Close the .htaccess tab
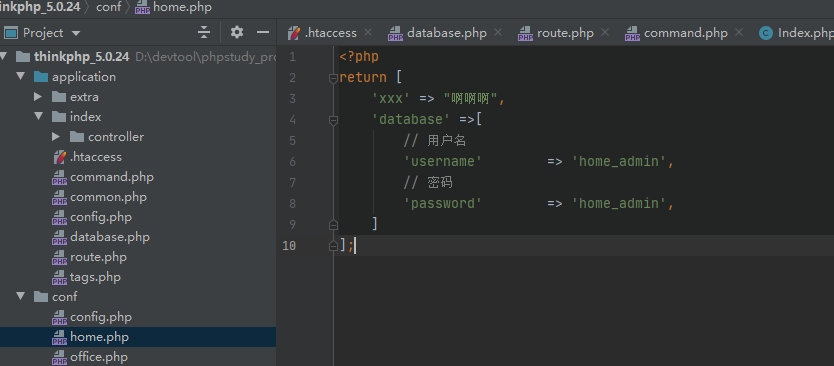The height and width of the screenshot is (366, 834). (x=368, y=33)
